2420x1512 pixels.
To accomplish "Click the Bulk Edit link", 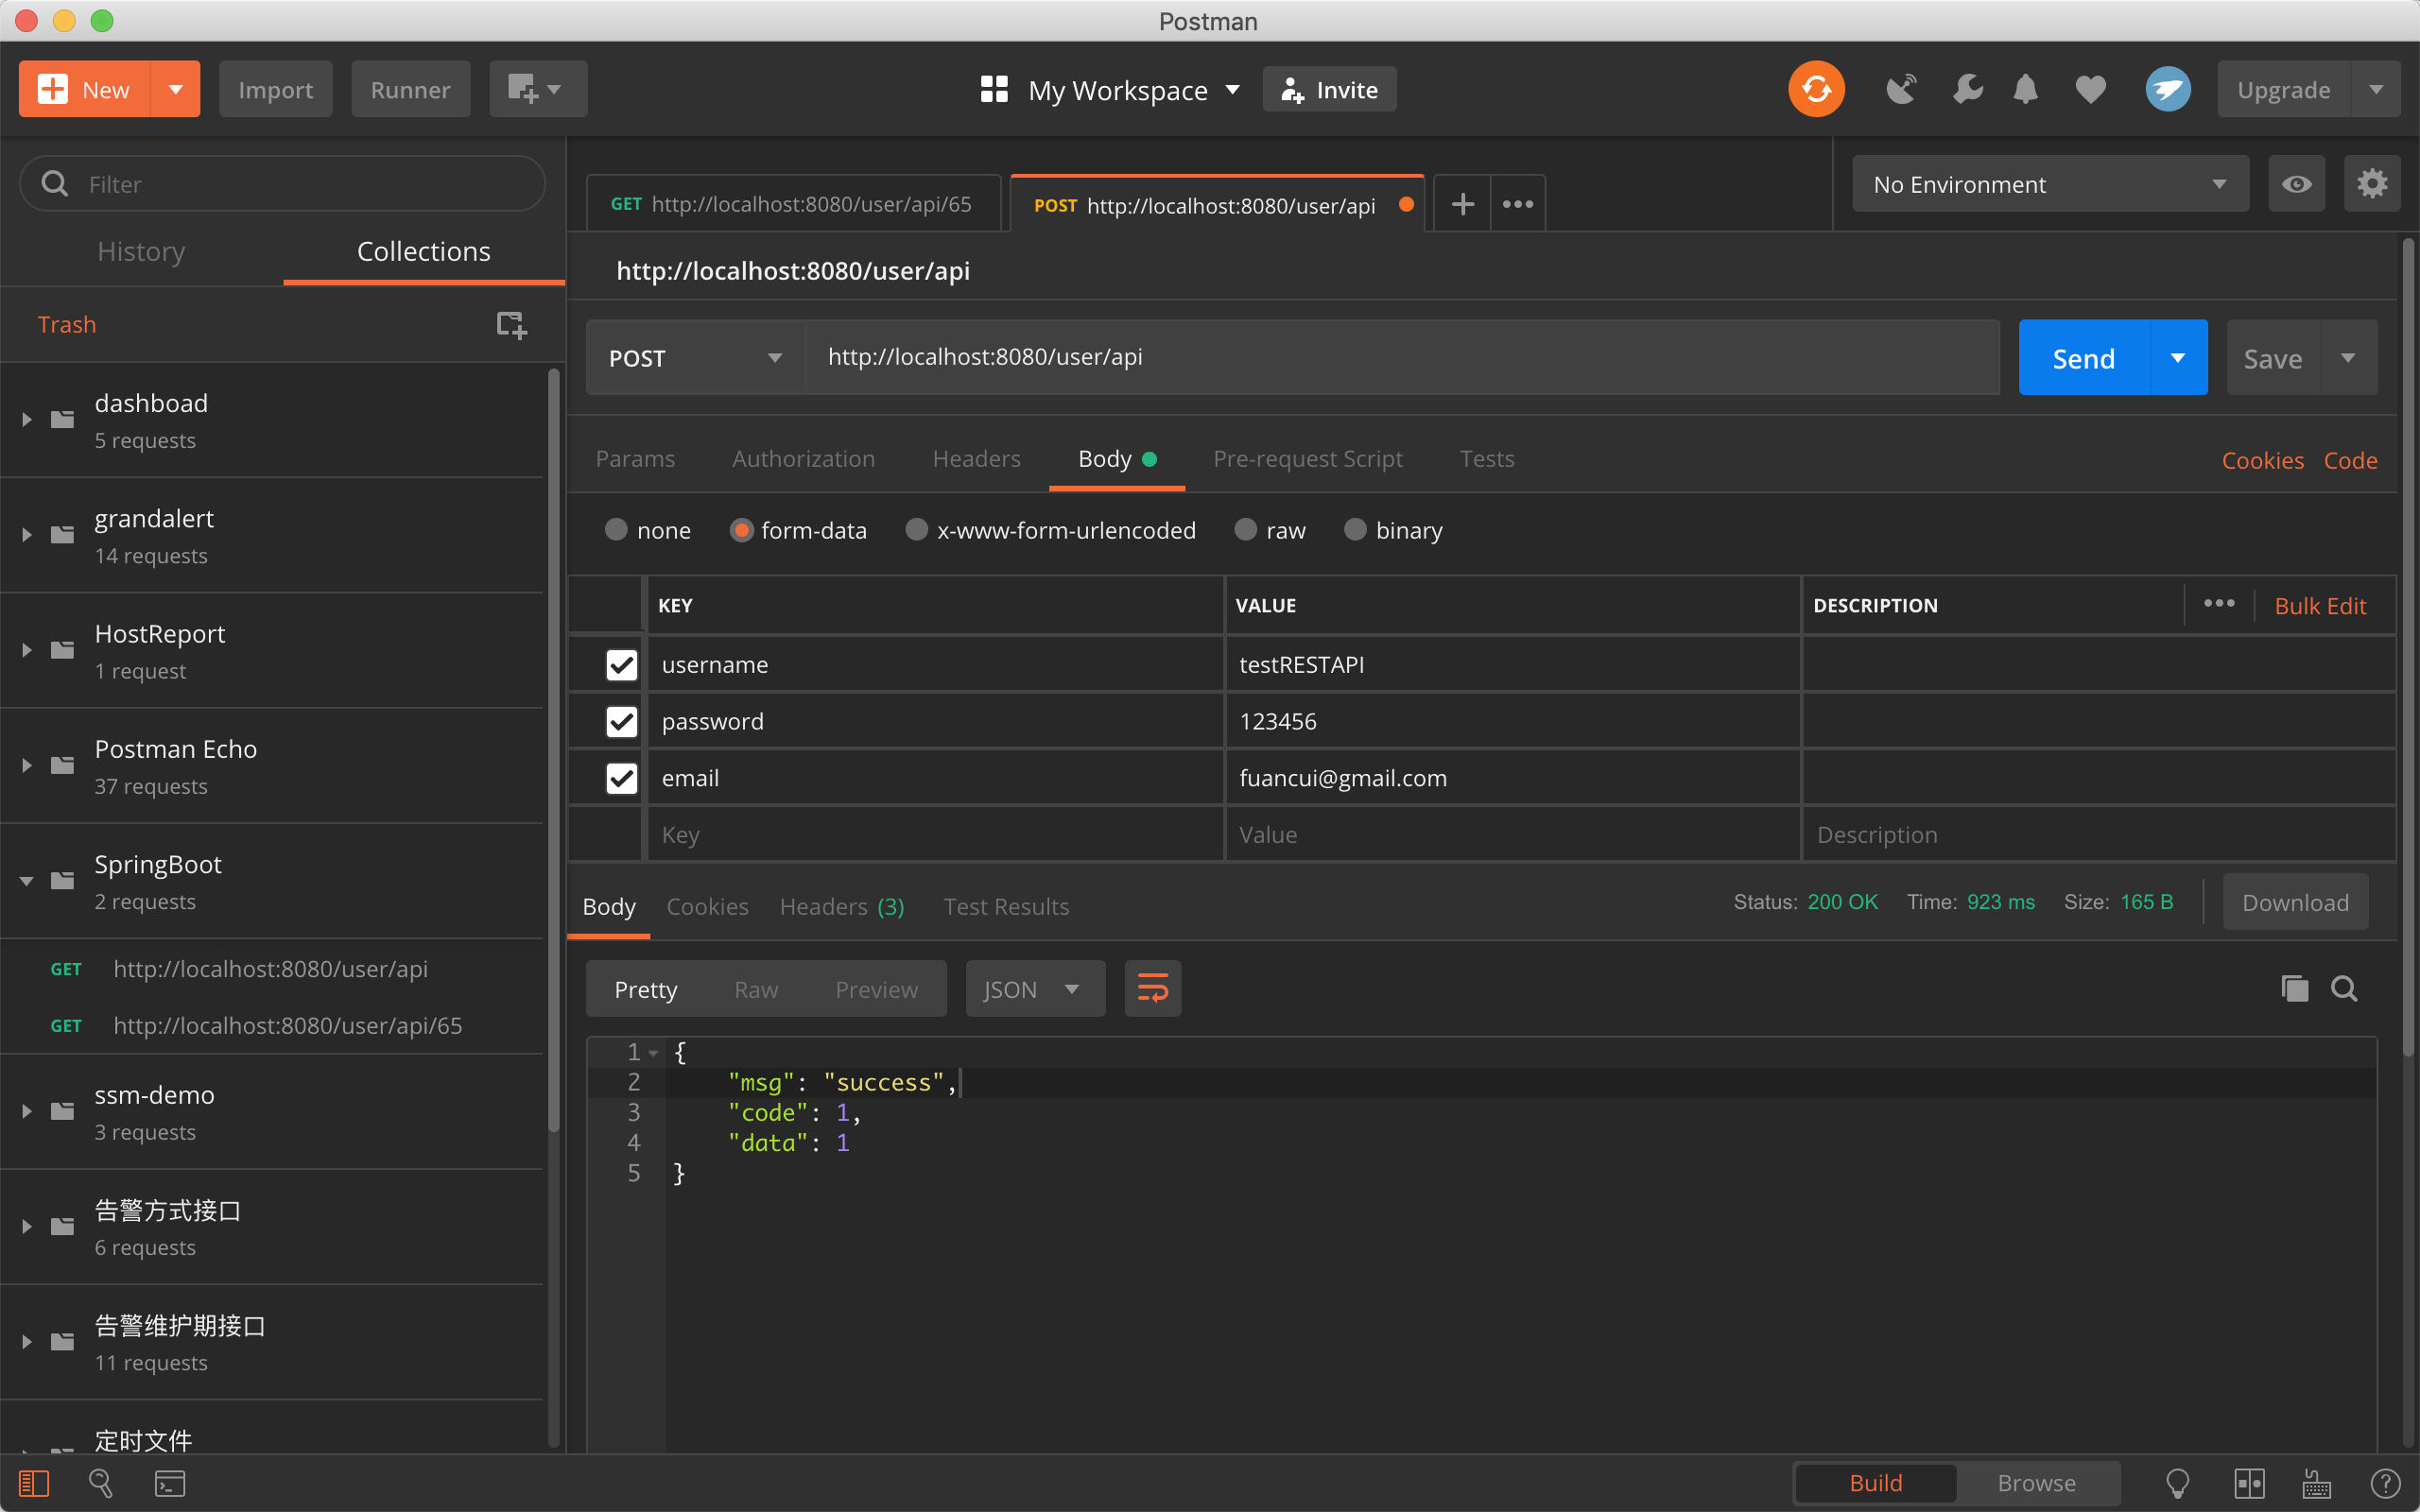I will click(2319, 606).
